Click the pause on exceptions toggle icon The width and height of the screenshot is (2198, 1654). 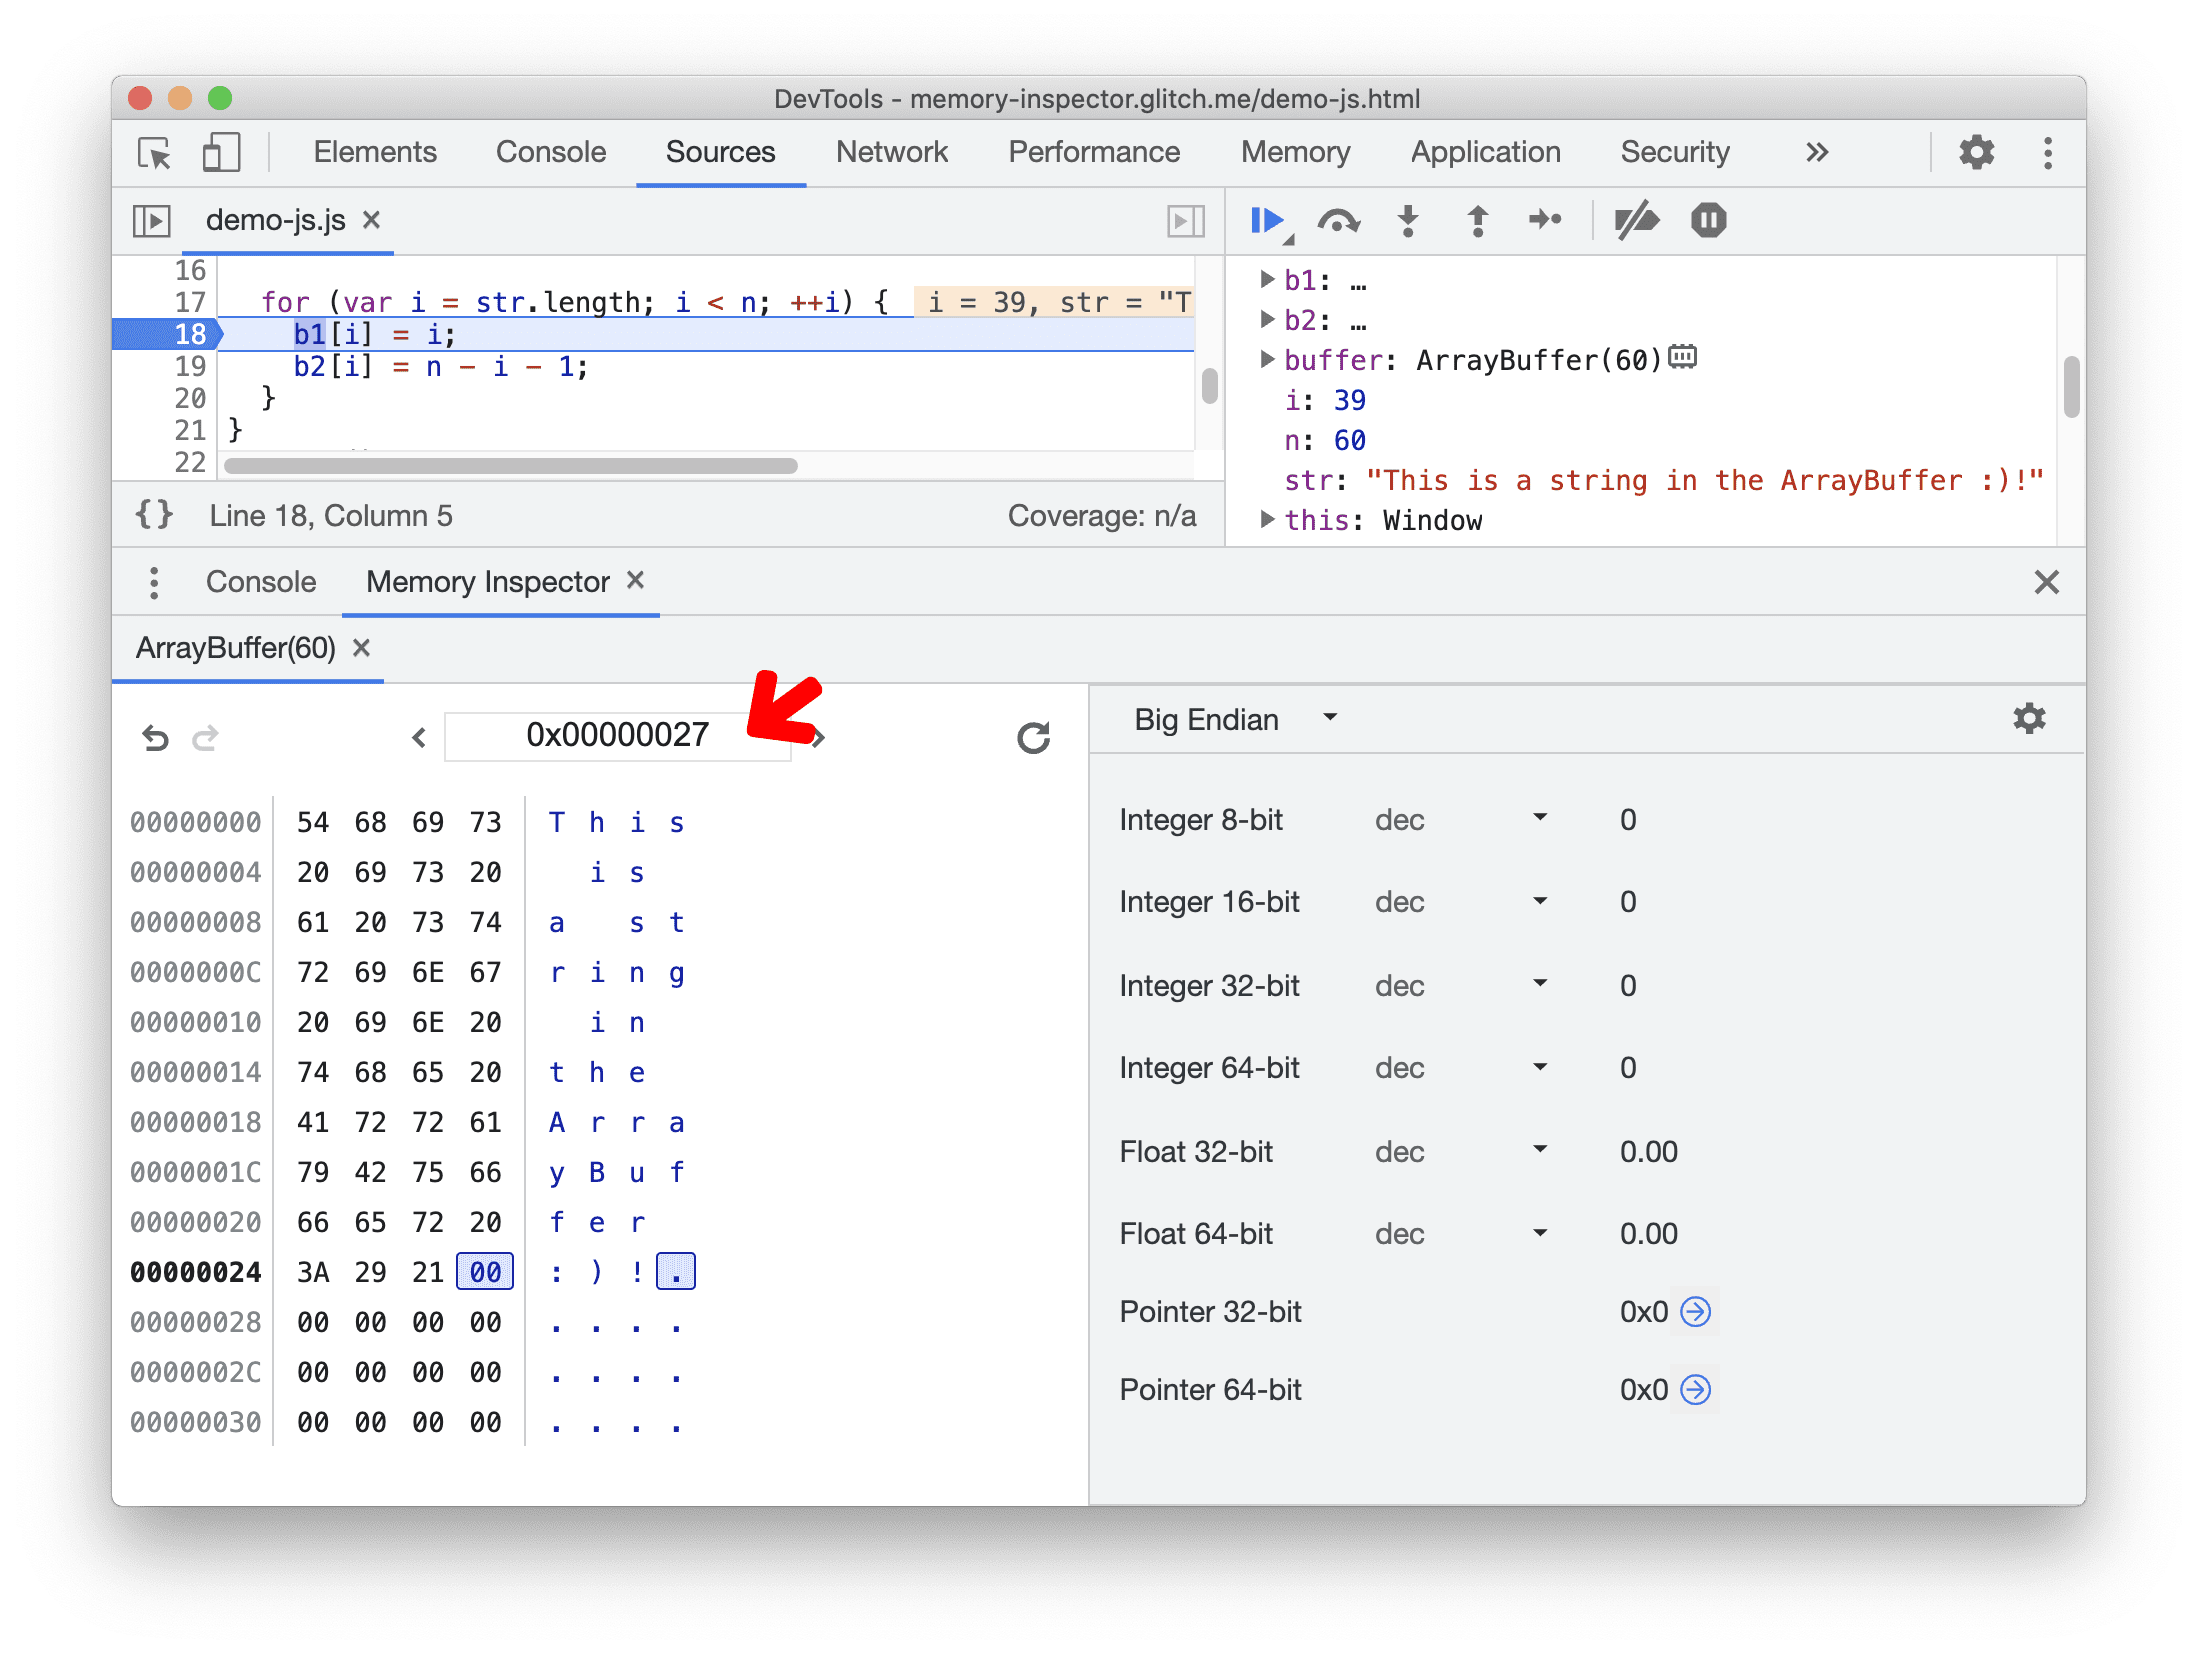click(x=1708, y=221)
